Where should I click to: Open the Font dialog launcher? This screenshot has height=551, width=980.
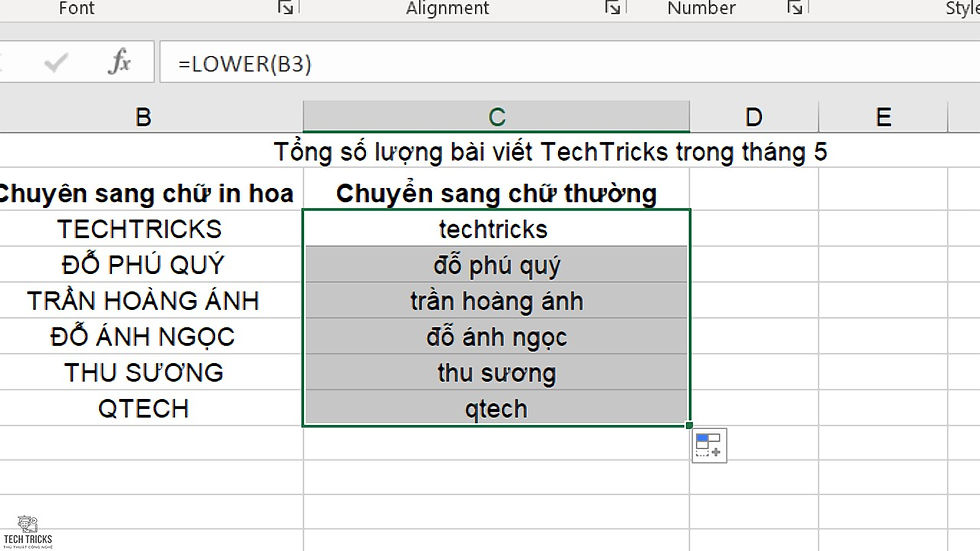[286, 7]
